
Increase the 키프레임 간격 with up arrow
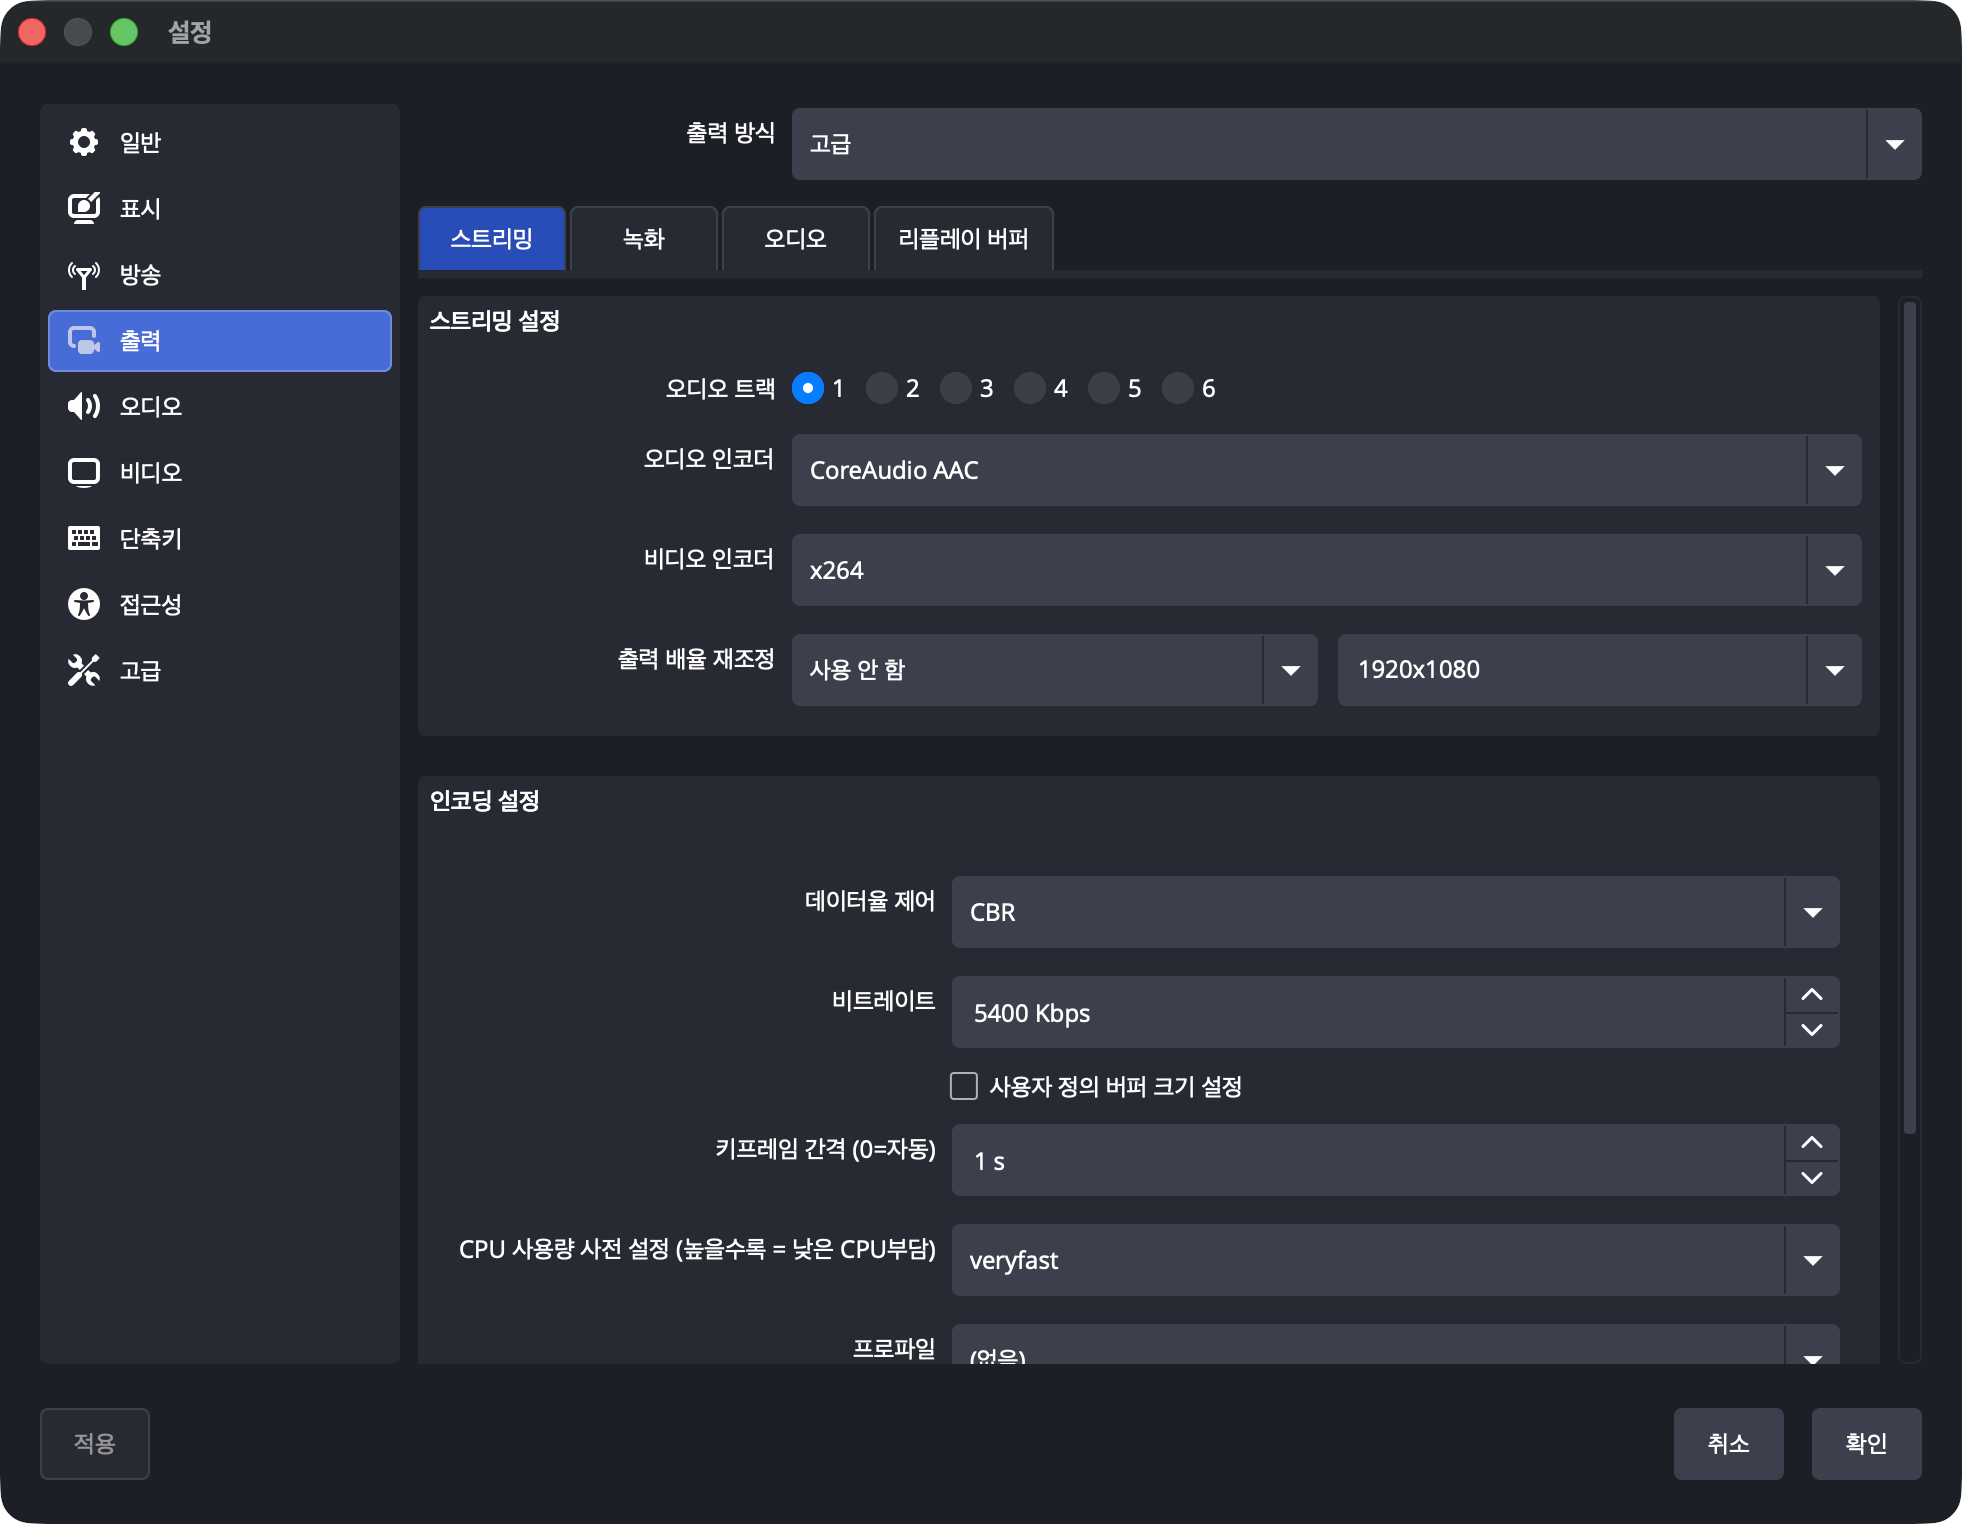tap(1812, 1142)
